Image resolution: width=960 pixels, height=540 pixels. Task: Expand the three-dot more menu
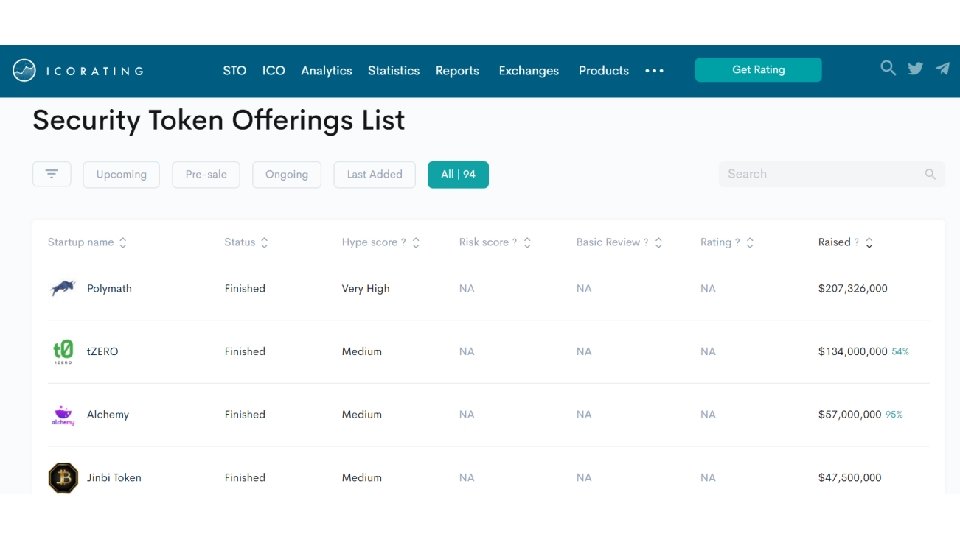[654, 71]
